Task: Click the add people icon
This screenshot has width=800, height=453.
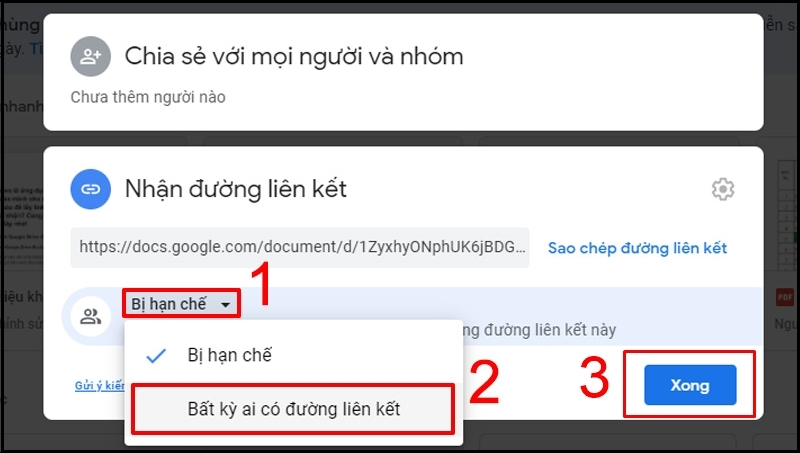Action: [90, 56]
